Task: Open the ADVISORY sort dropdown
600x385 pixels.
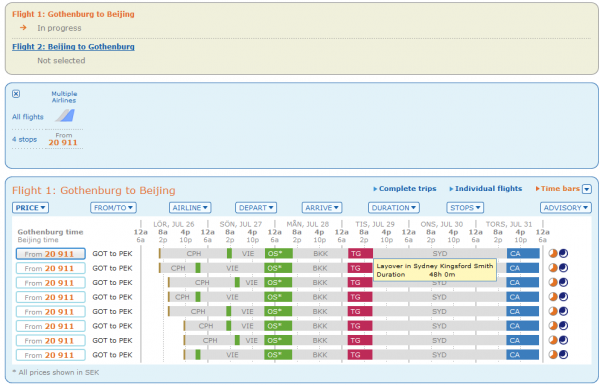Action: 566,208
